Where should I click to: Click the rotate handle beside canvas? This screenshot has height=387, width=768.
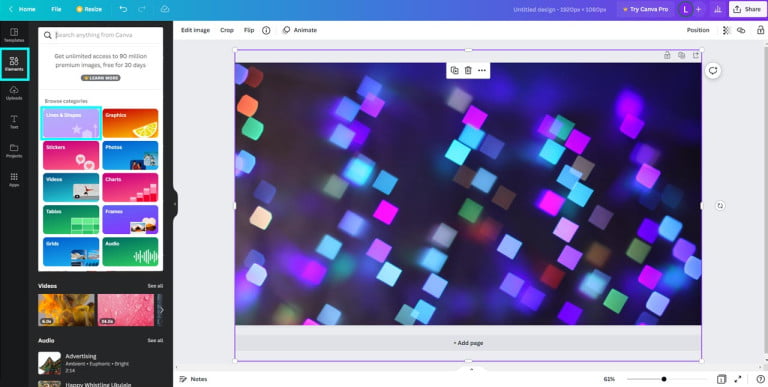720,206
